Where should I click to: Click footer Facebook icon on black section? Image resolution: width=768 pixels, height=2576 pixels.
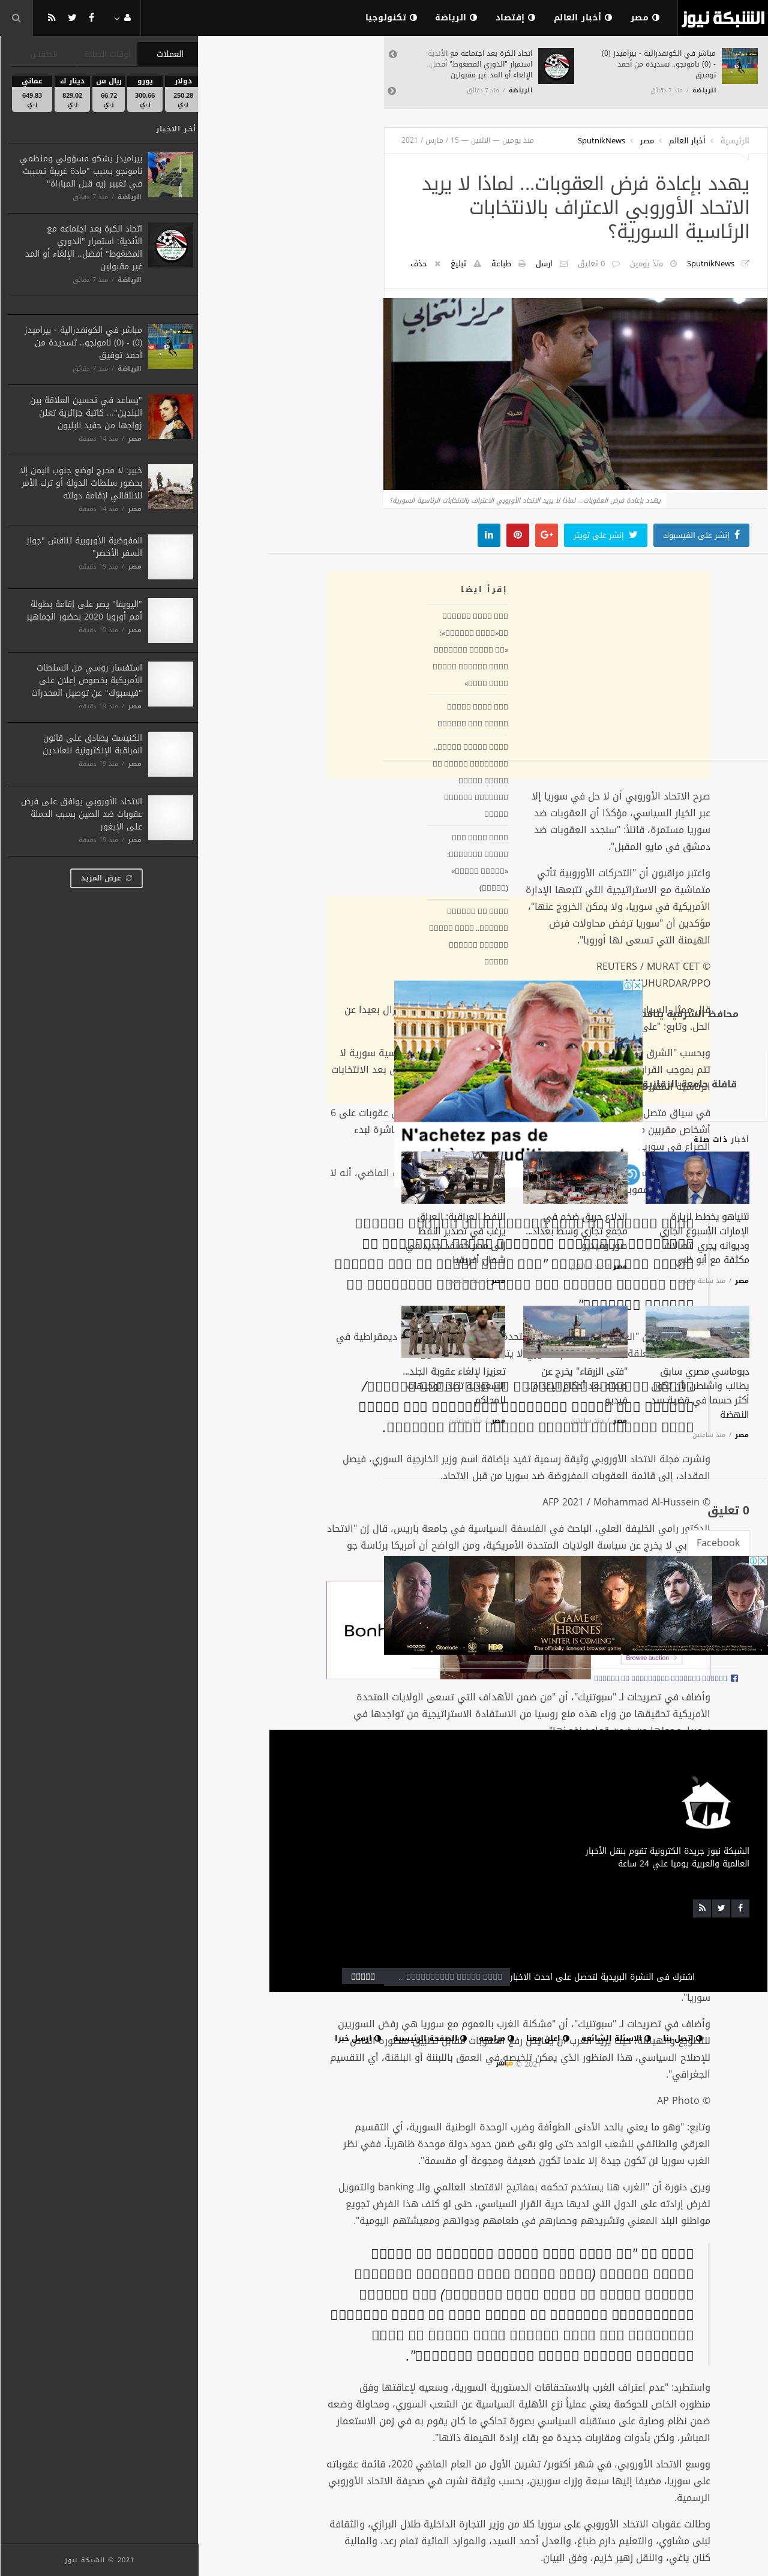tap(740, 1908)
